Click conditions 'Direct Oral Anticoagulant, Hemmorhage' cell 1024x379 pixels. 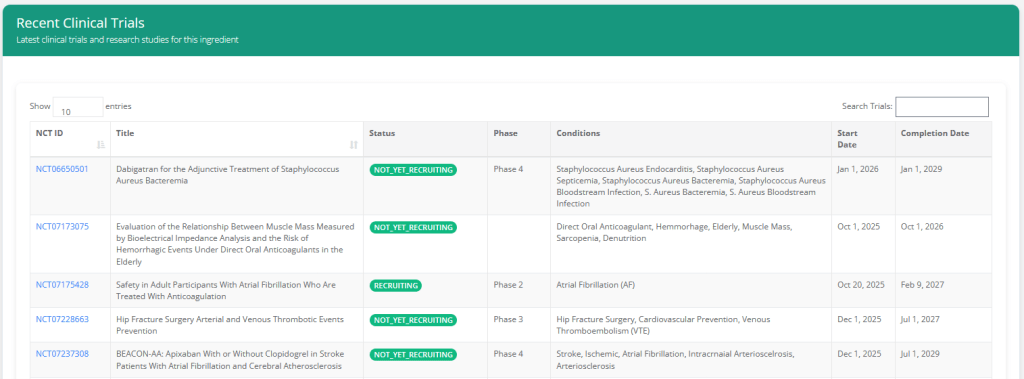pos(690,244)
